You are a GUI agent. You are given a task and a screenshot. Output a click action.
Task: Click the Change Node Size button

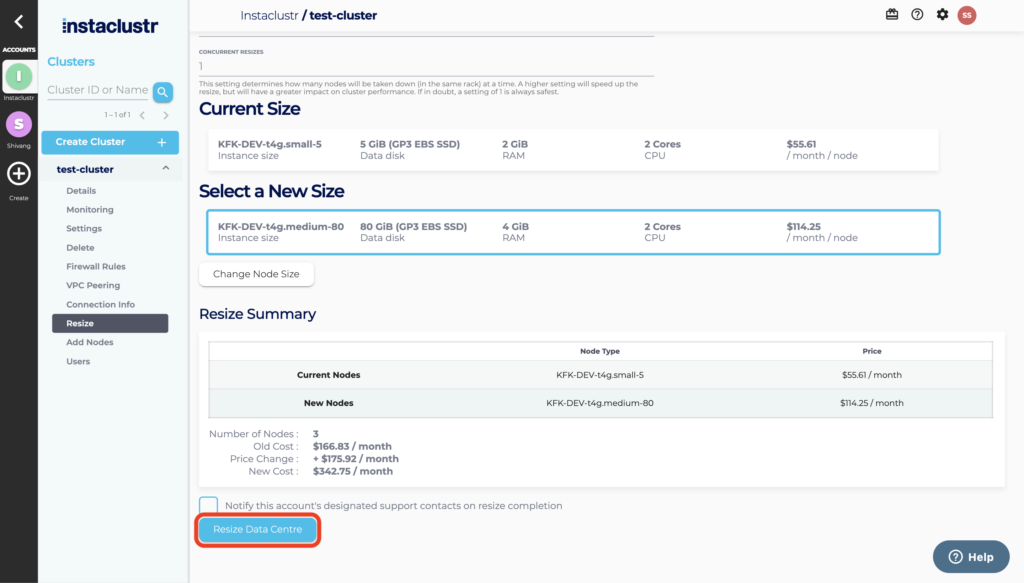click(x=256, y=274)
